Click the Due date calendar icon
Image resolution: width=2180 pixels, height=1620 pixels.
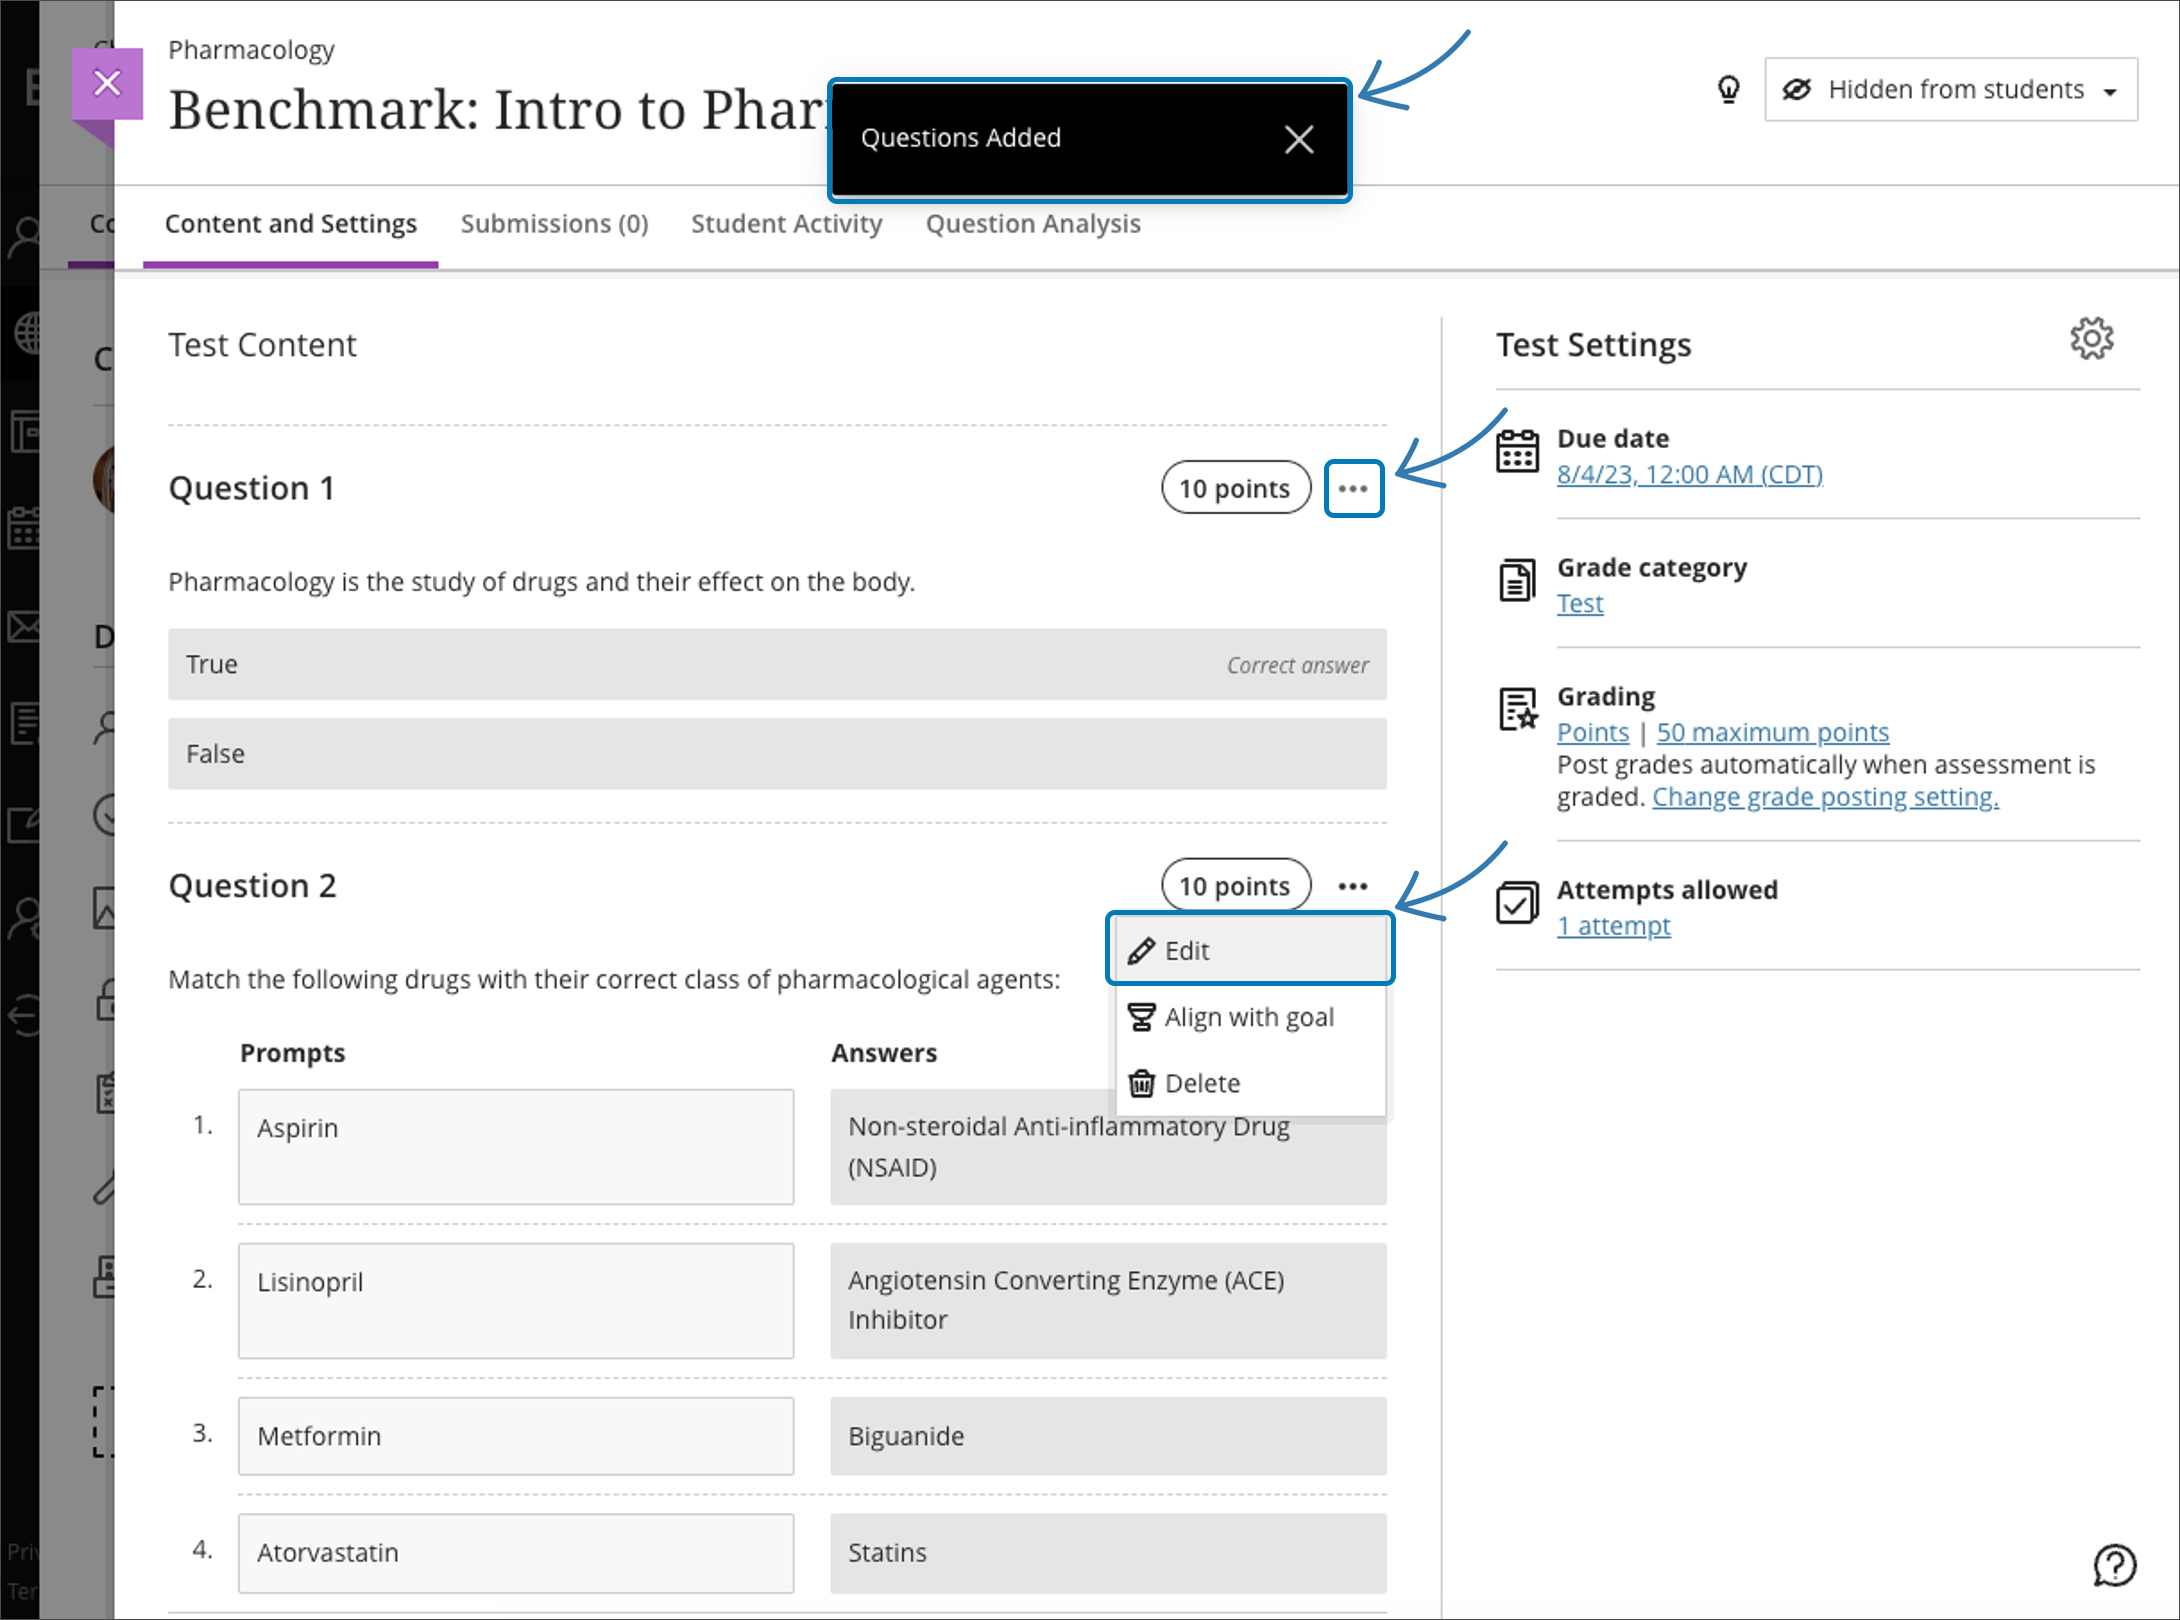(1517, 451)
